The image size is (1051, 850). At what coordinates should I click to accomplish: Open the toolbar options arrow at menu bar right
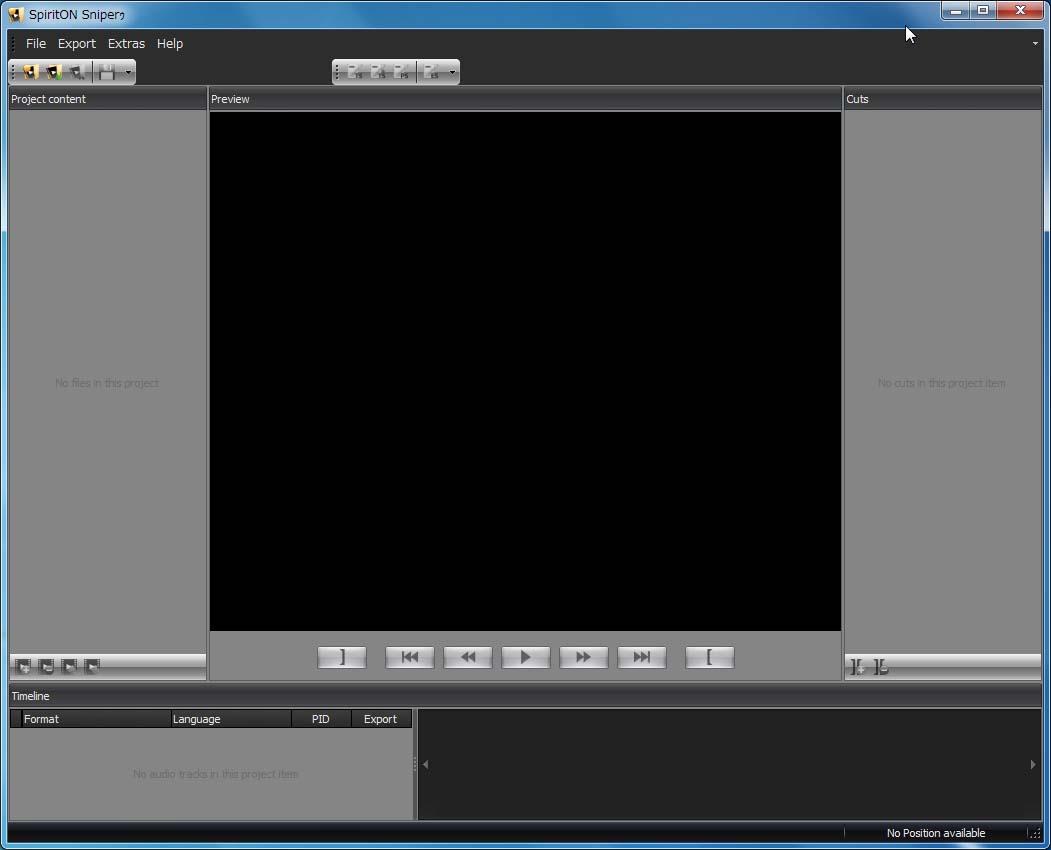click(1036, 44)
